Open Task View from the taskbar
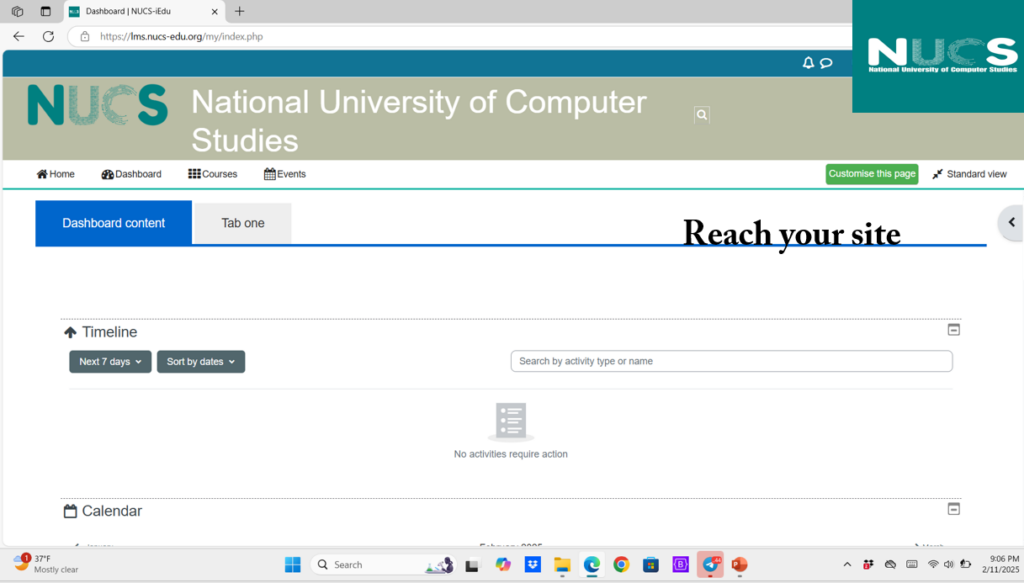The width and height of the screenshot is (1024, 583). click(x=472, y=565)
